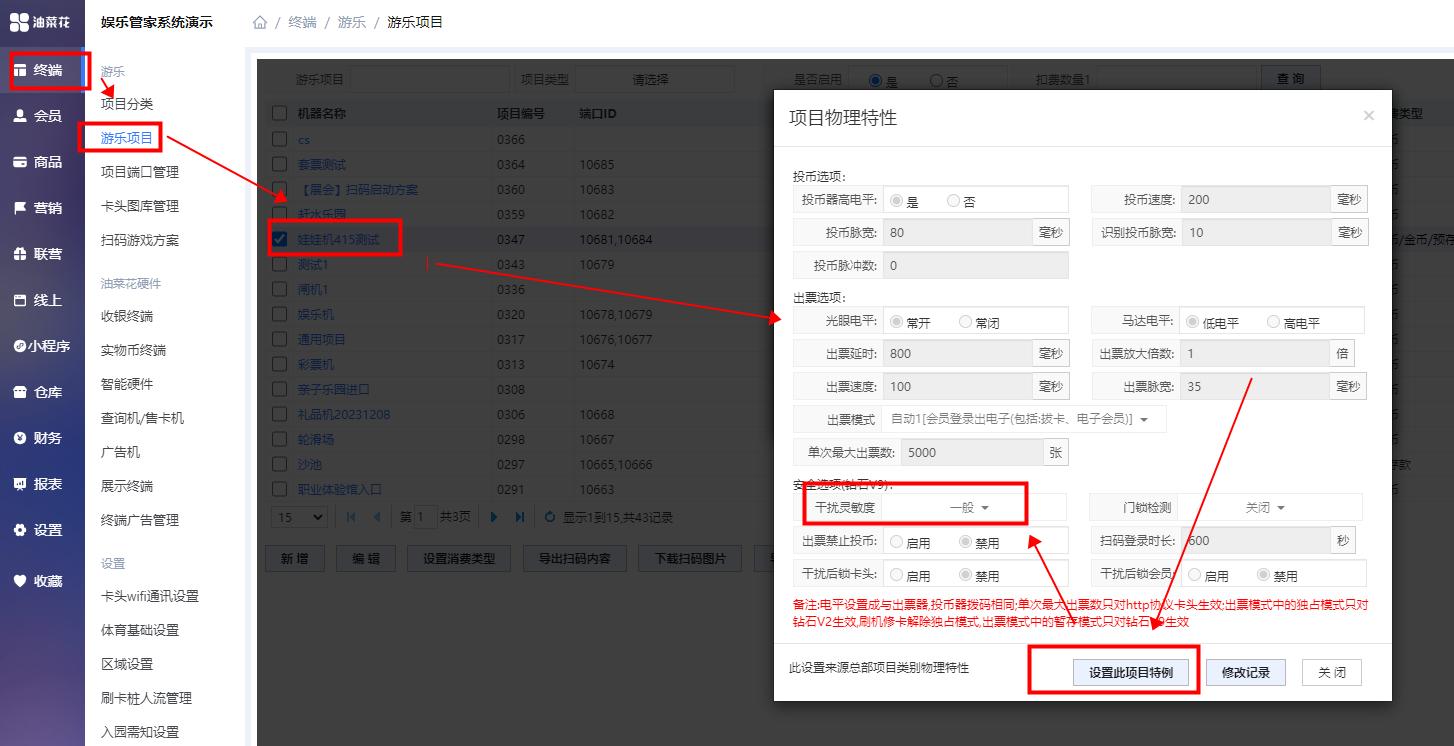Open the 联营 module in the left sidebar
This screenshot has height=746, width=1454.
point(40,254)
